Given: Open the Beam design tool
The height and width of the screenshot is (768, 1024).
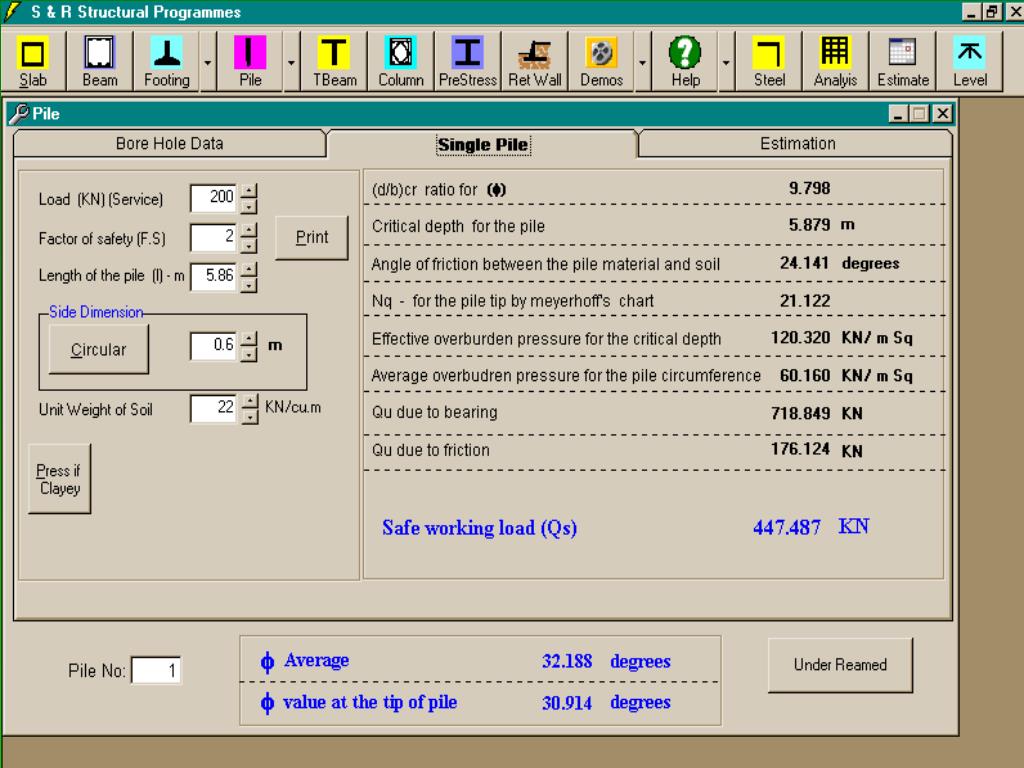Looking at the screenshot, I should pos(99,61).
